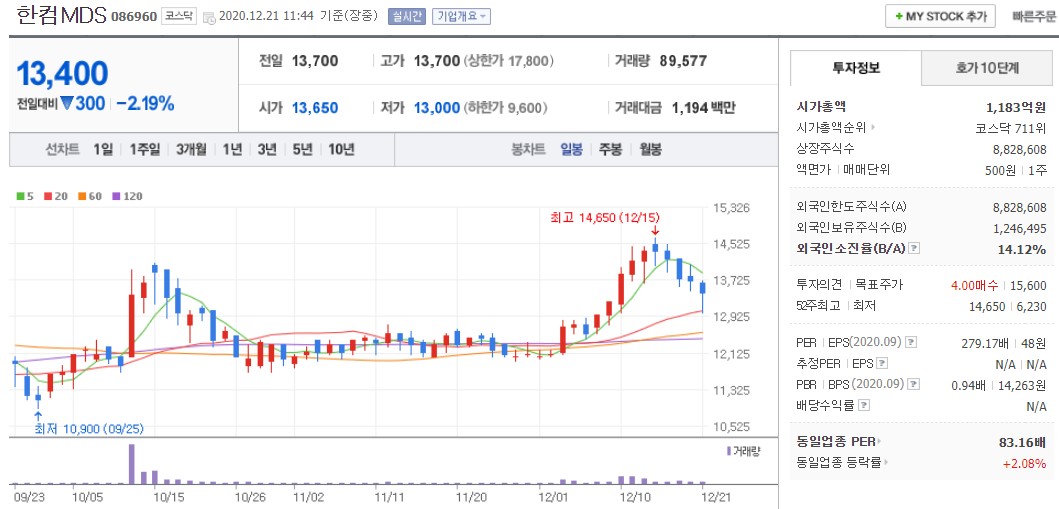This screenshot has width=1059, height=509.
Task: Click the 52주최고 14,650 value
Action: coord(986,306)
